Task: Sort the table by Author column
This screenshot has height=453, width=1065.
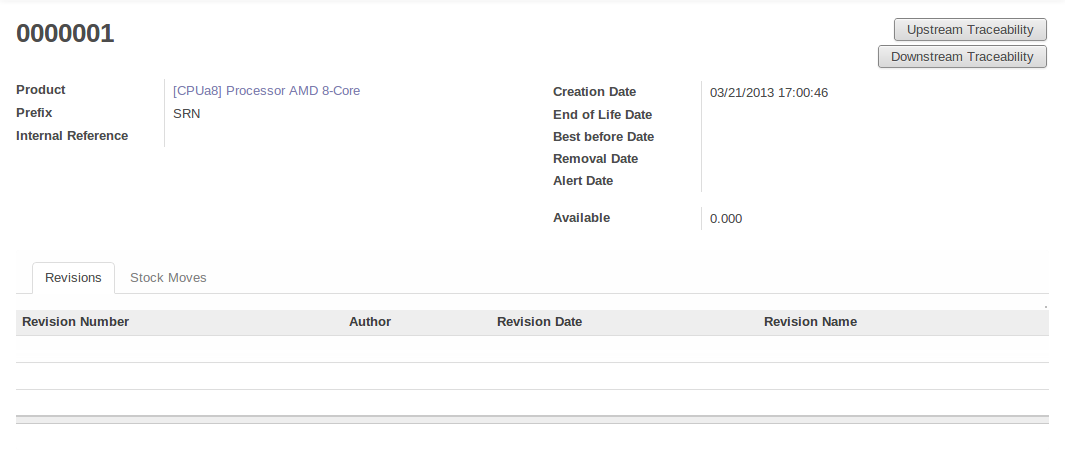Action: pyautogui.click(x=370, y=322)
